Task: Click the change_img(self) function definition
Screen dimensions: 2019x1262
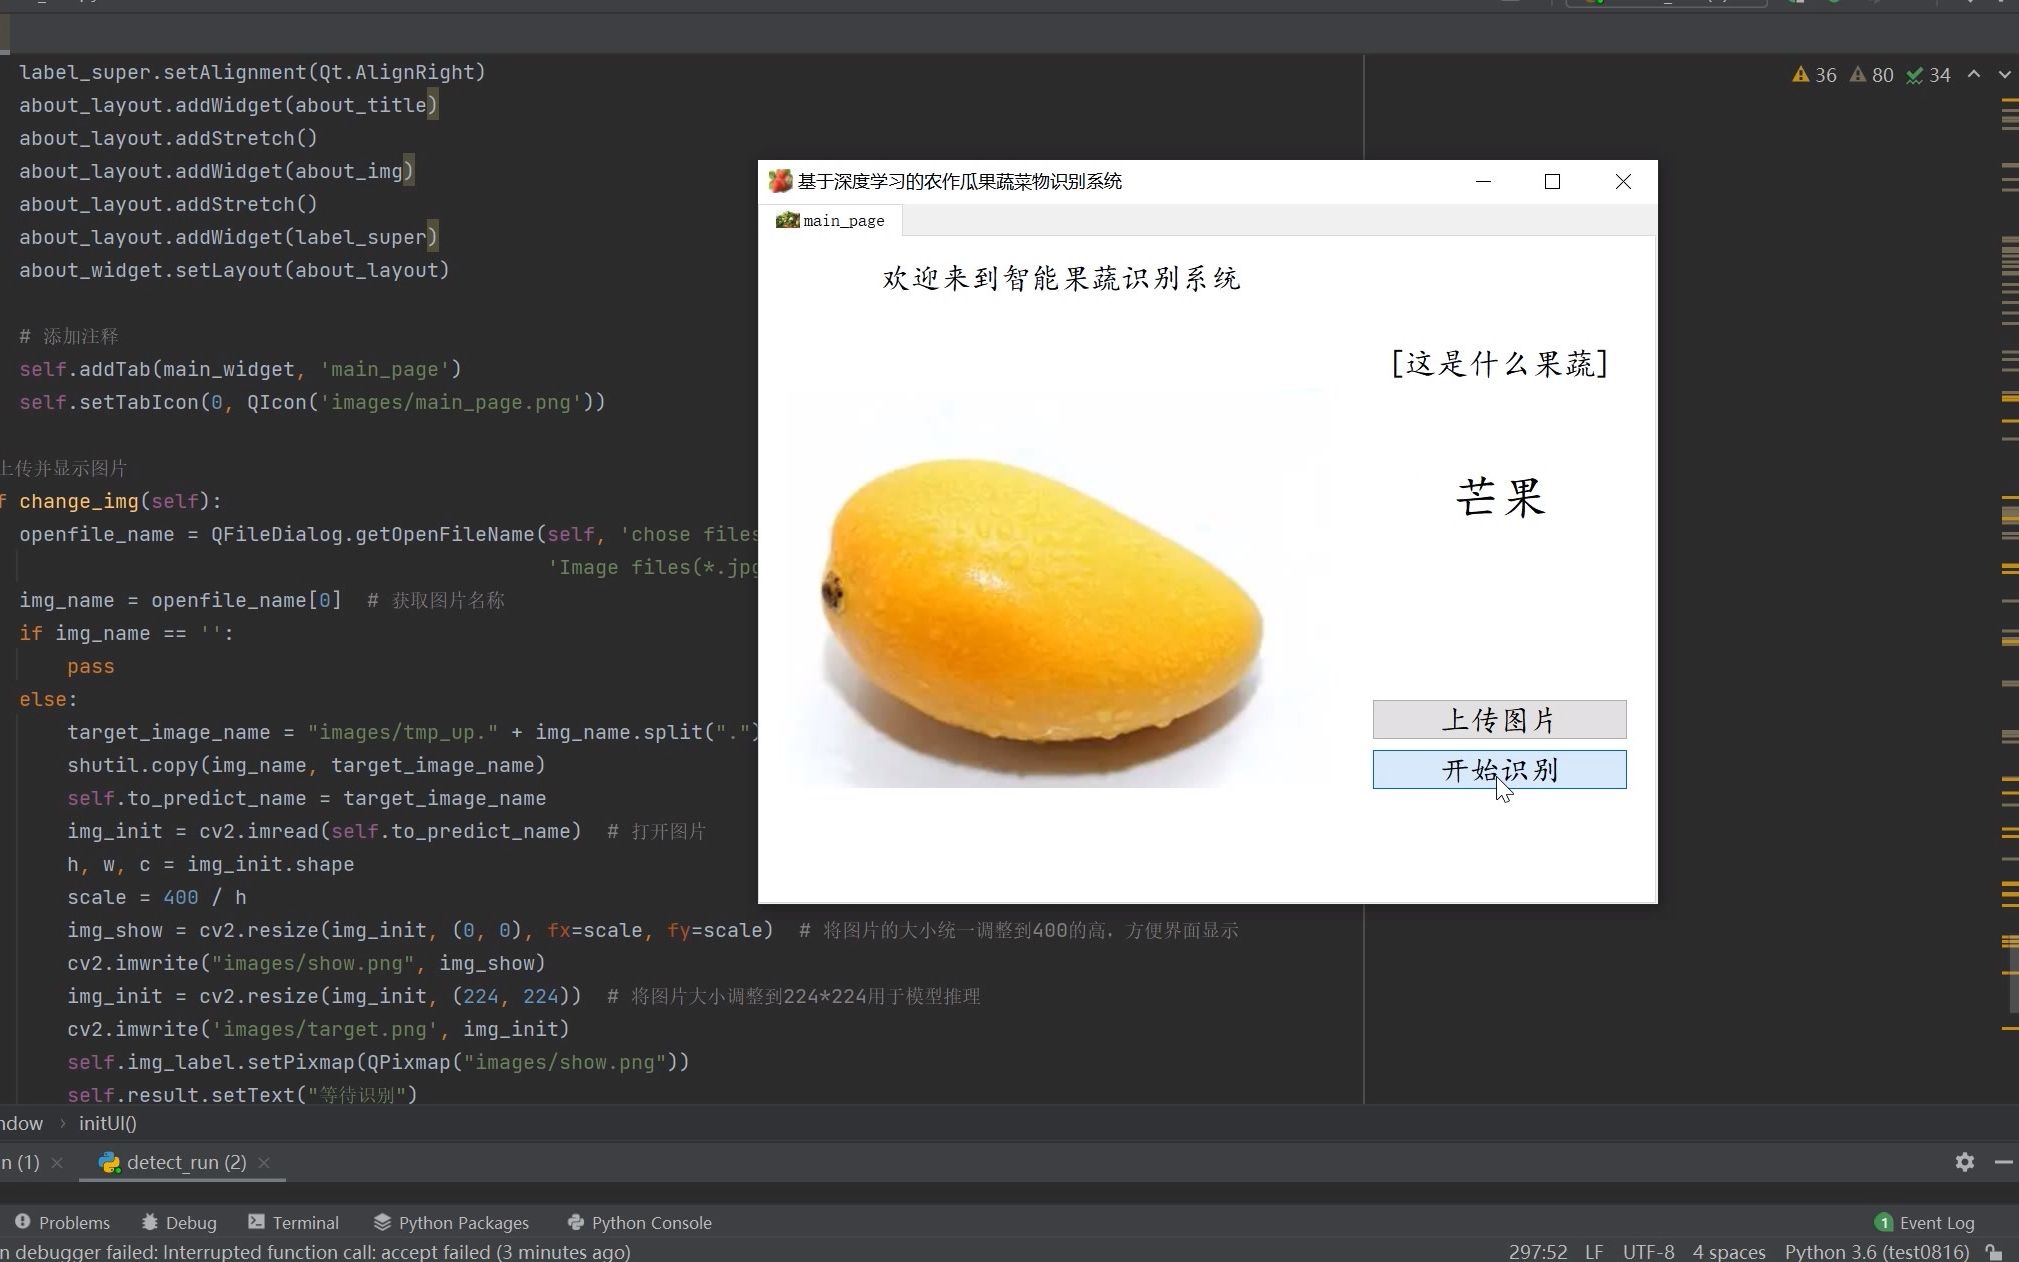Action: click(120, 501)
